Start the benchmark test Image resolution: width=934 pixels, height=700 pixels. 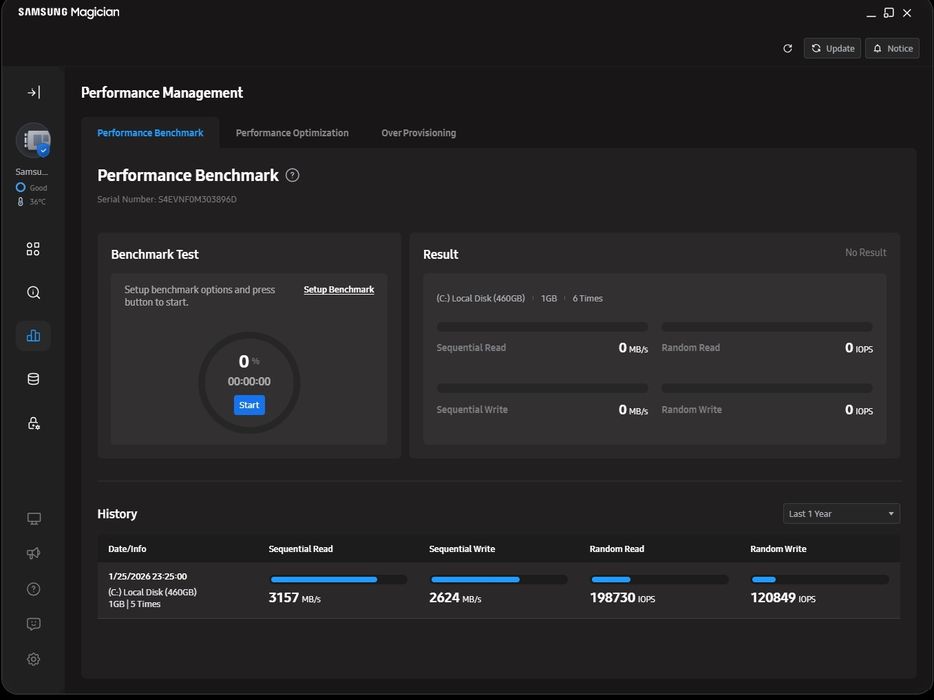249,405
